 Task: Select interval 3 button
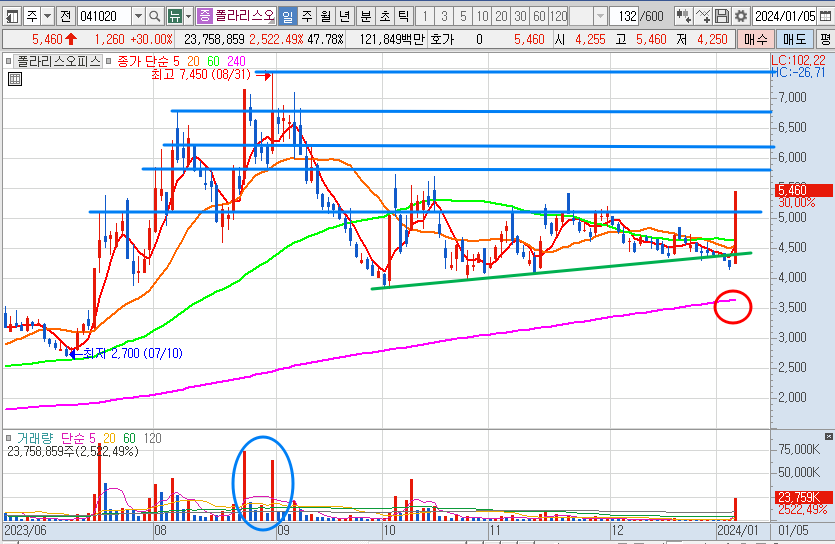pyautogui.click(x=444, y=16)
